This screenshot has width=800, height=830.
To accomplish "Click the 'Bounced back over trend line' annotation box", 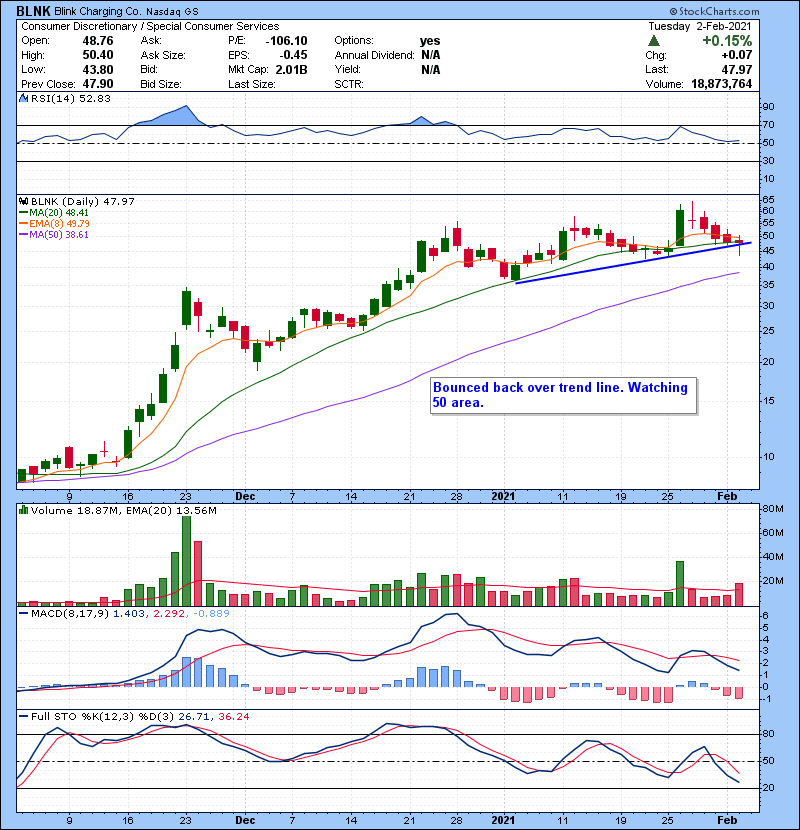I will click(563, 395).
